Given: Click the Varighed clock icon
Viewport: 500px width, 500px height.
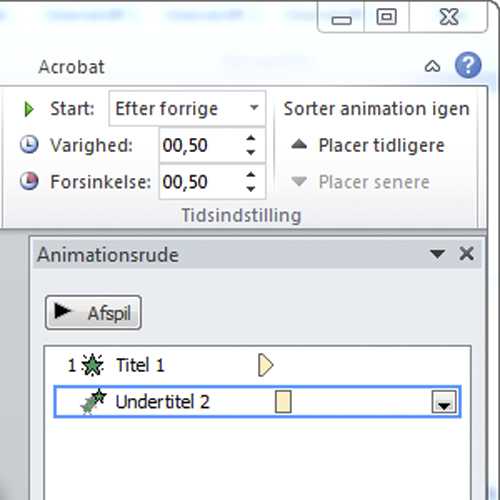Looking at the screenshot, I should (x=29, y=145).
